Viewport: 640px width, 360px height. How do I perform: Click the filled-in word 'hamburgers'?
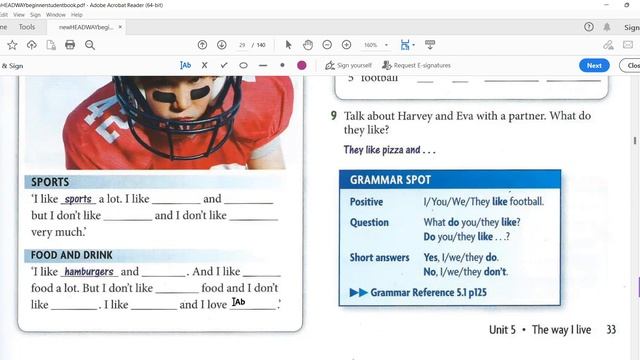89,271
